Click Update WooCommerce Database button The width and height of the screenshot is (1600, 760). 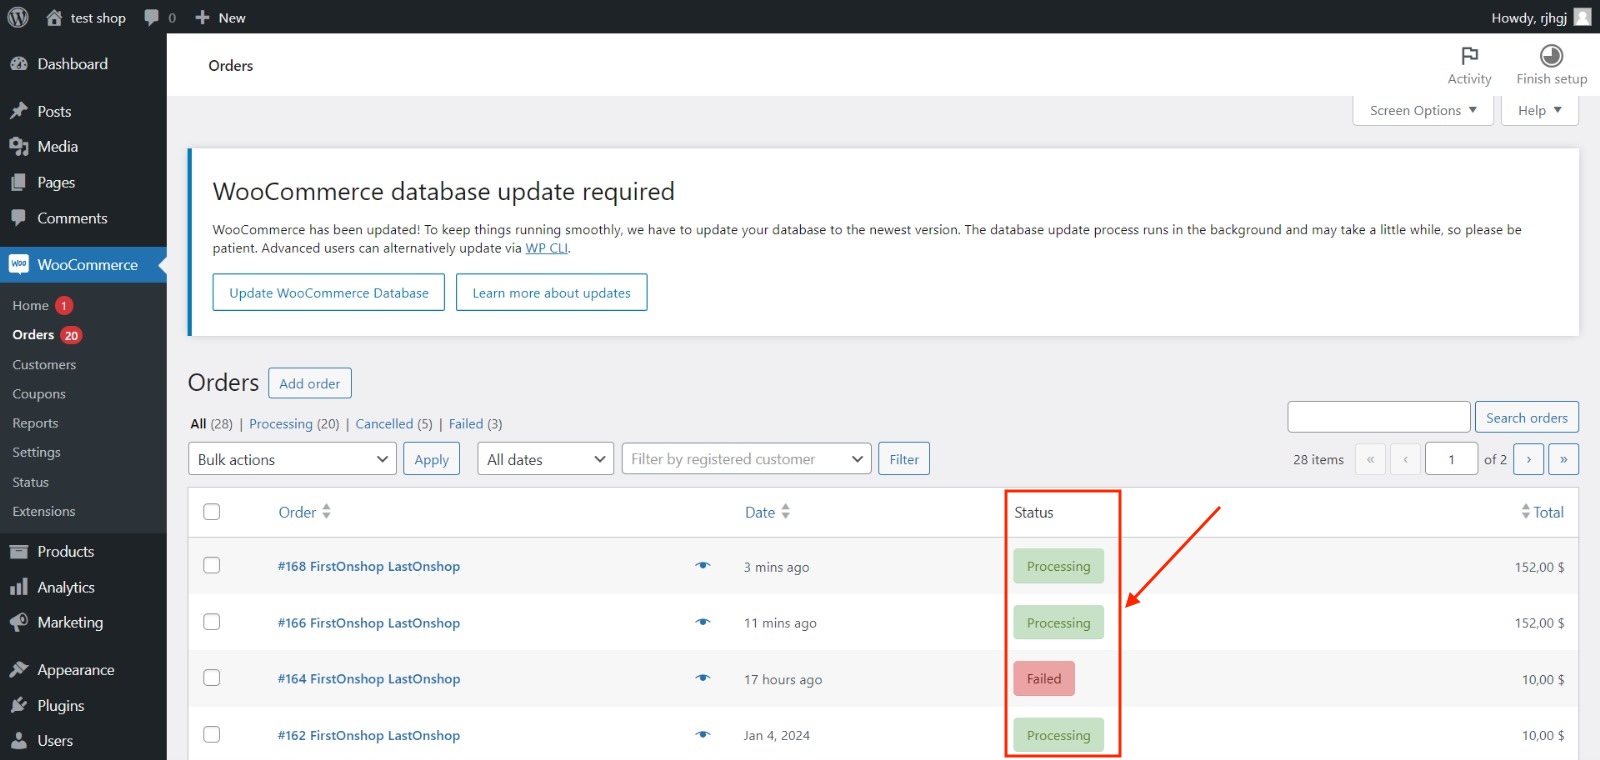tap(328, 293)
